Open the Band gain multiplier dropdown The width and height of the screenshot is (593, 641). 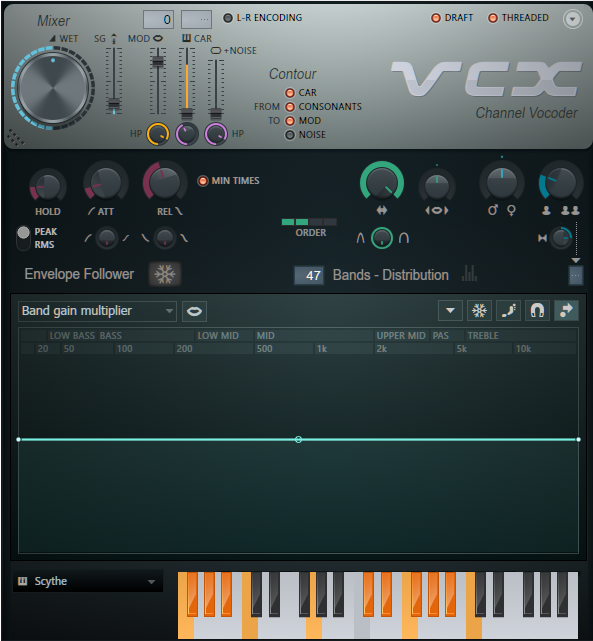point(97,311)
